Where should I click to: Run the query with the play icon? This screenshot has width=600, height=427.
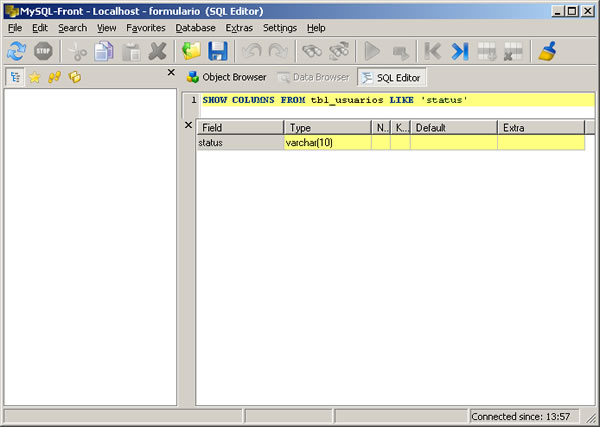point(372,51)
